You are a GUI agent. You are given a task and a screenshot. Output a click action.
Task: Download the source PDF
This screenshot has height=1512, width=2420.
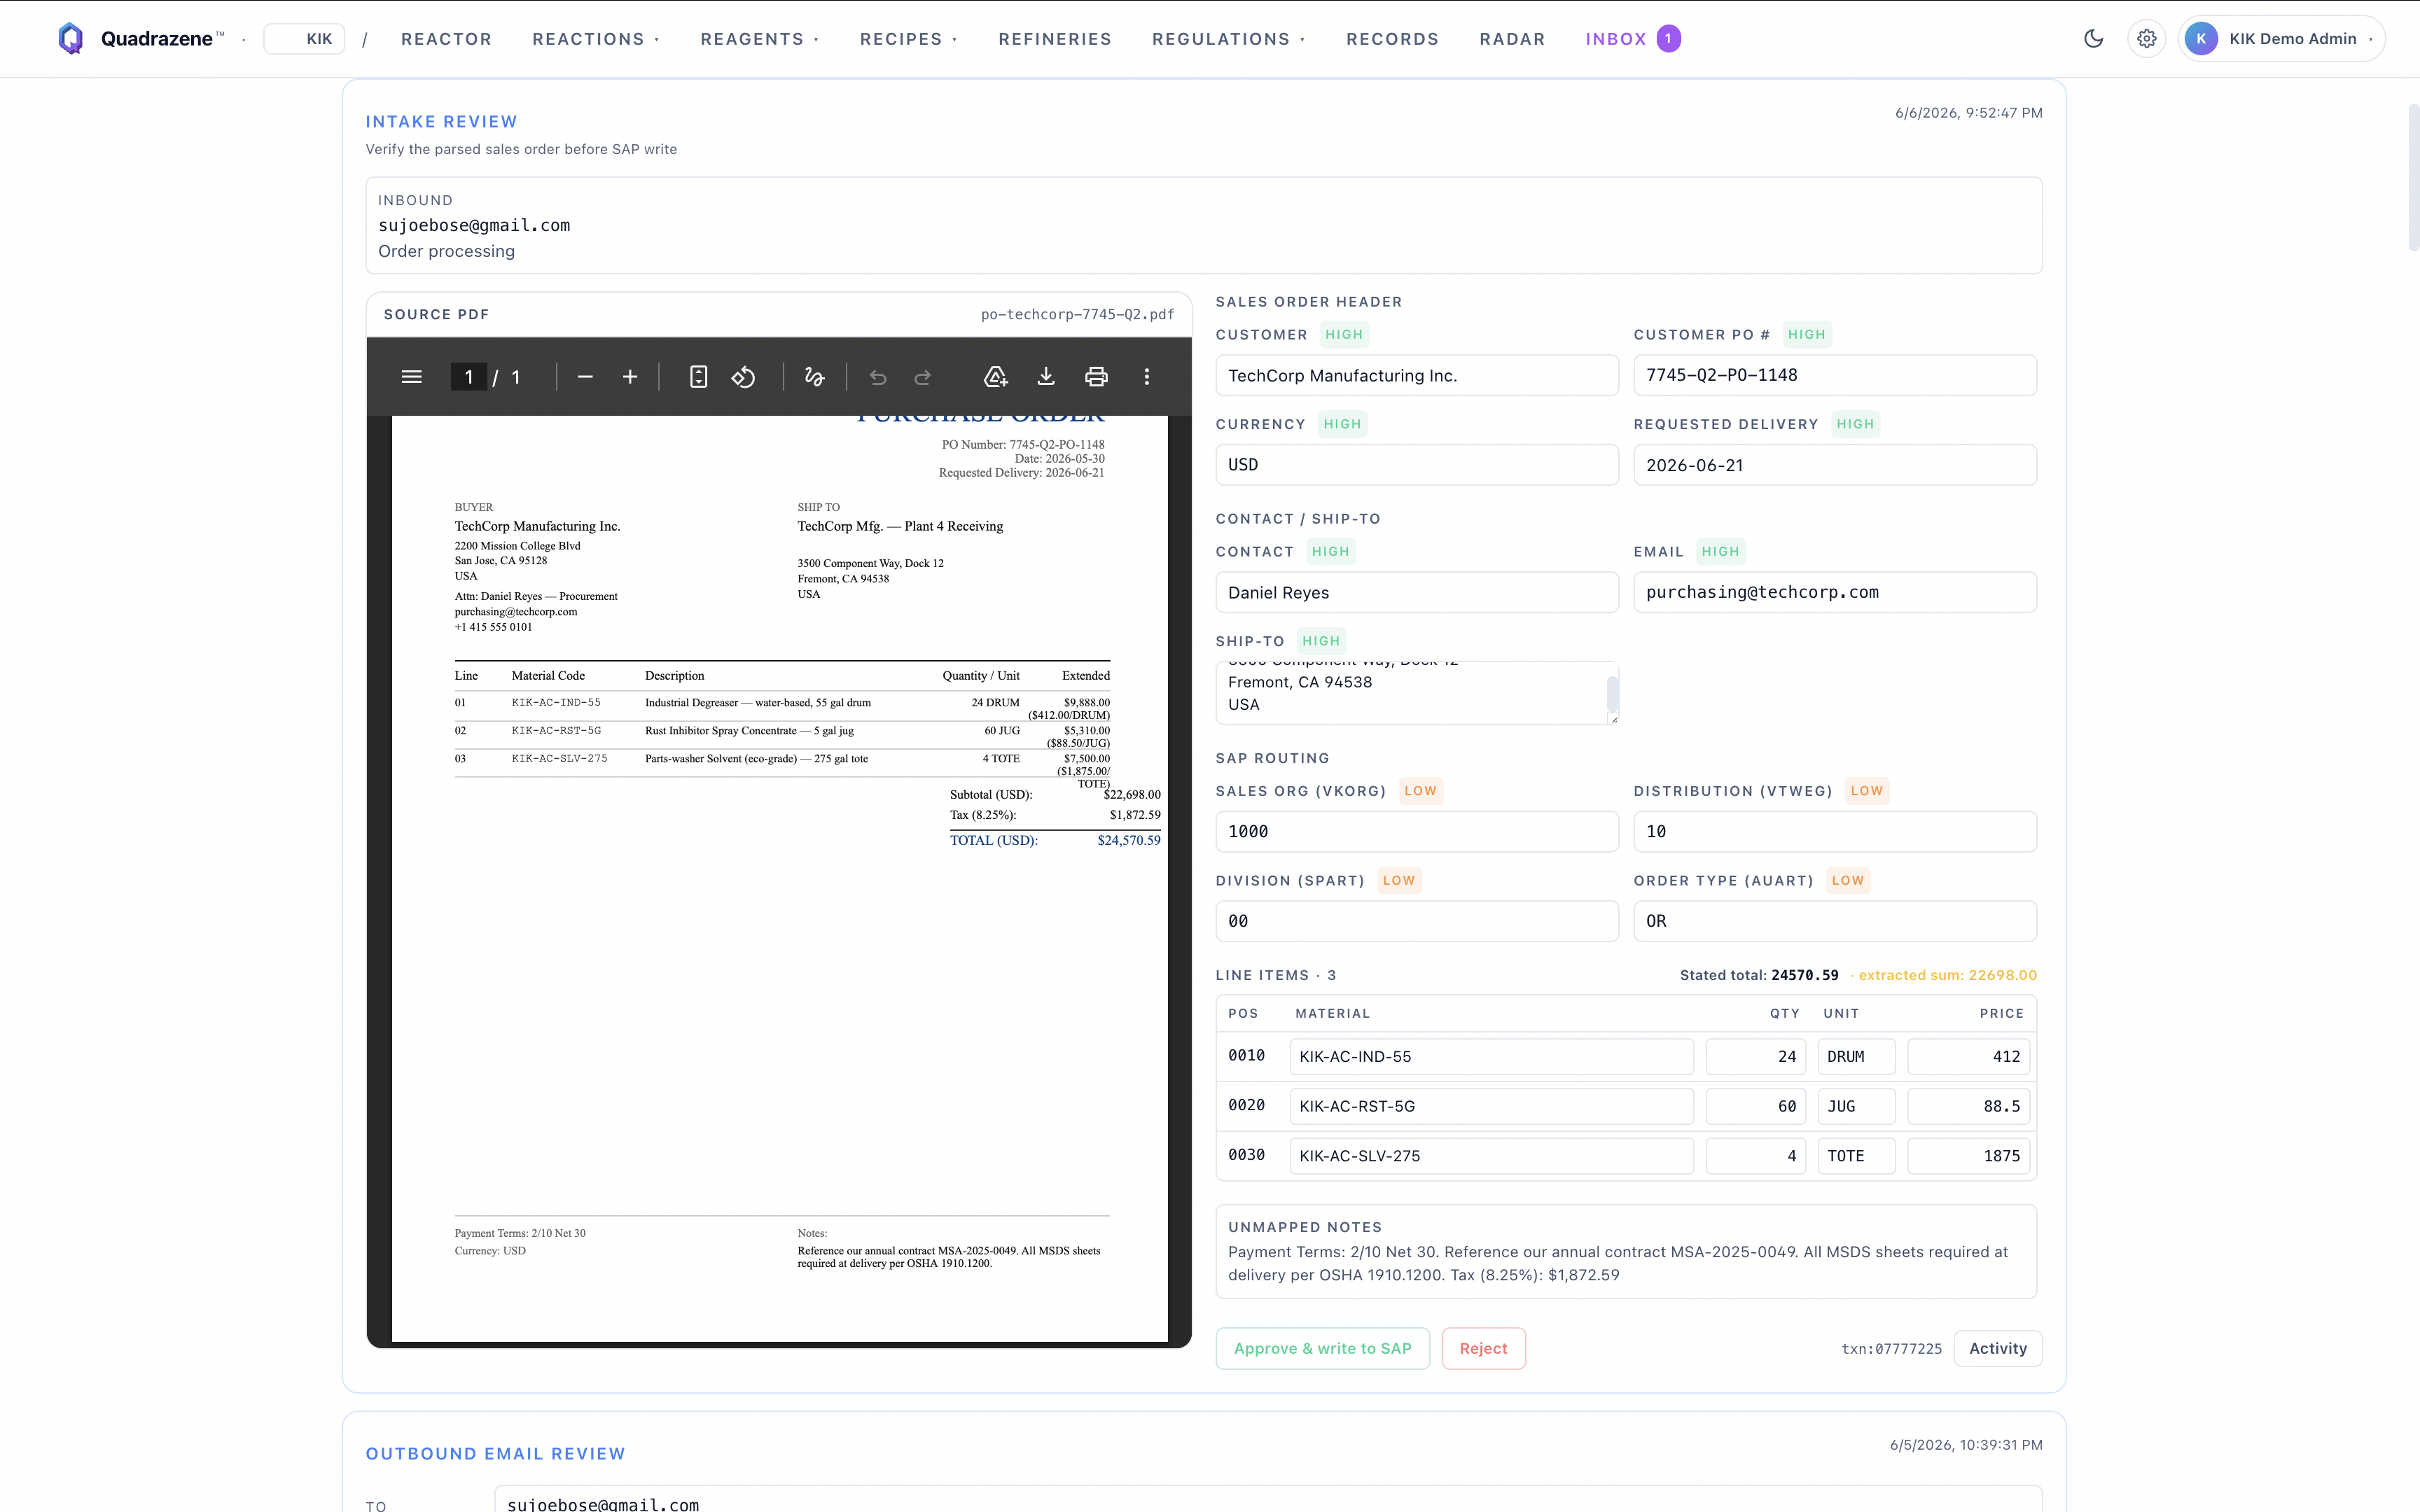(x=1046, y=377)
